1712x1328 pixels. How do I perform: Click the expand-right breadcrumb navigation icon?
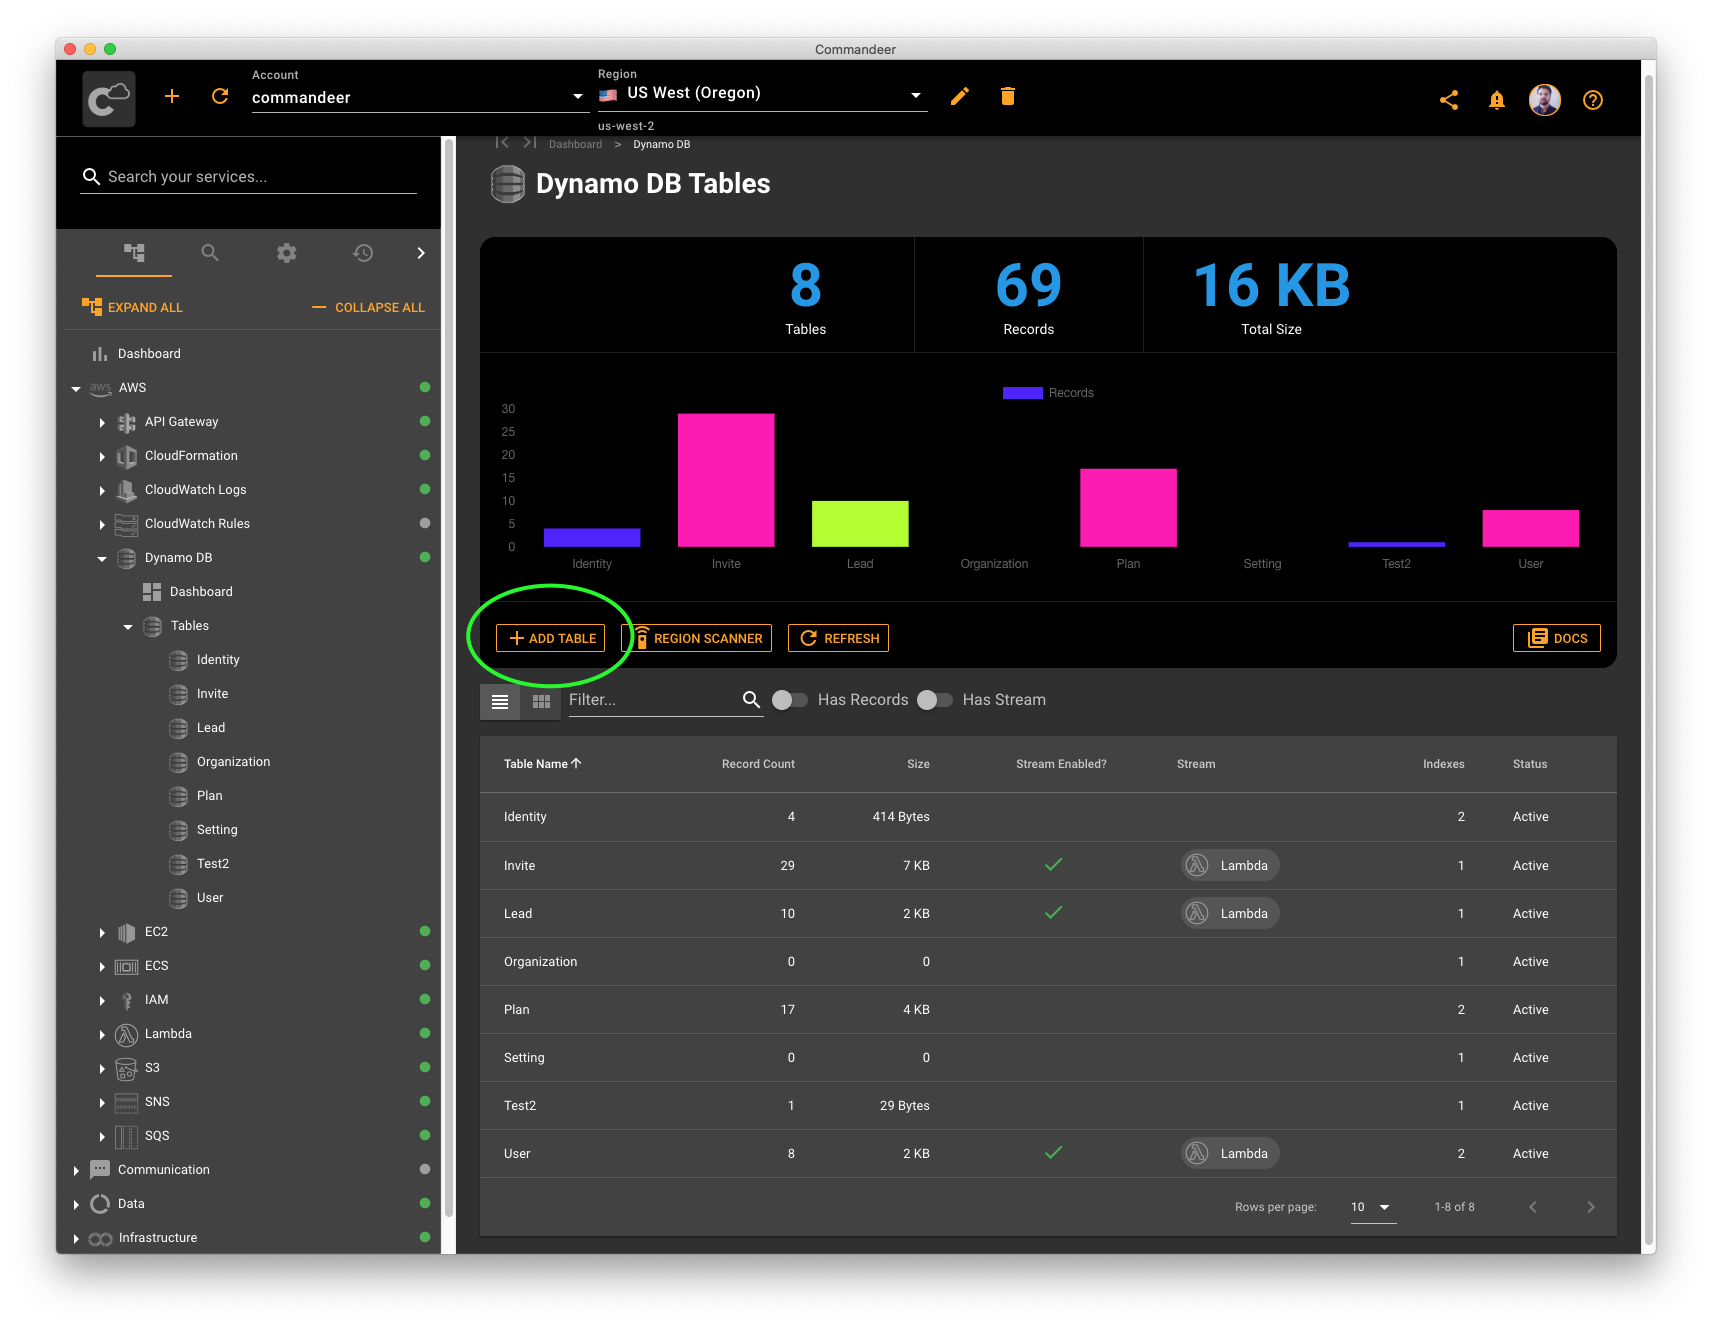tap(530, 143)
